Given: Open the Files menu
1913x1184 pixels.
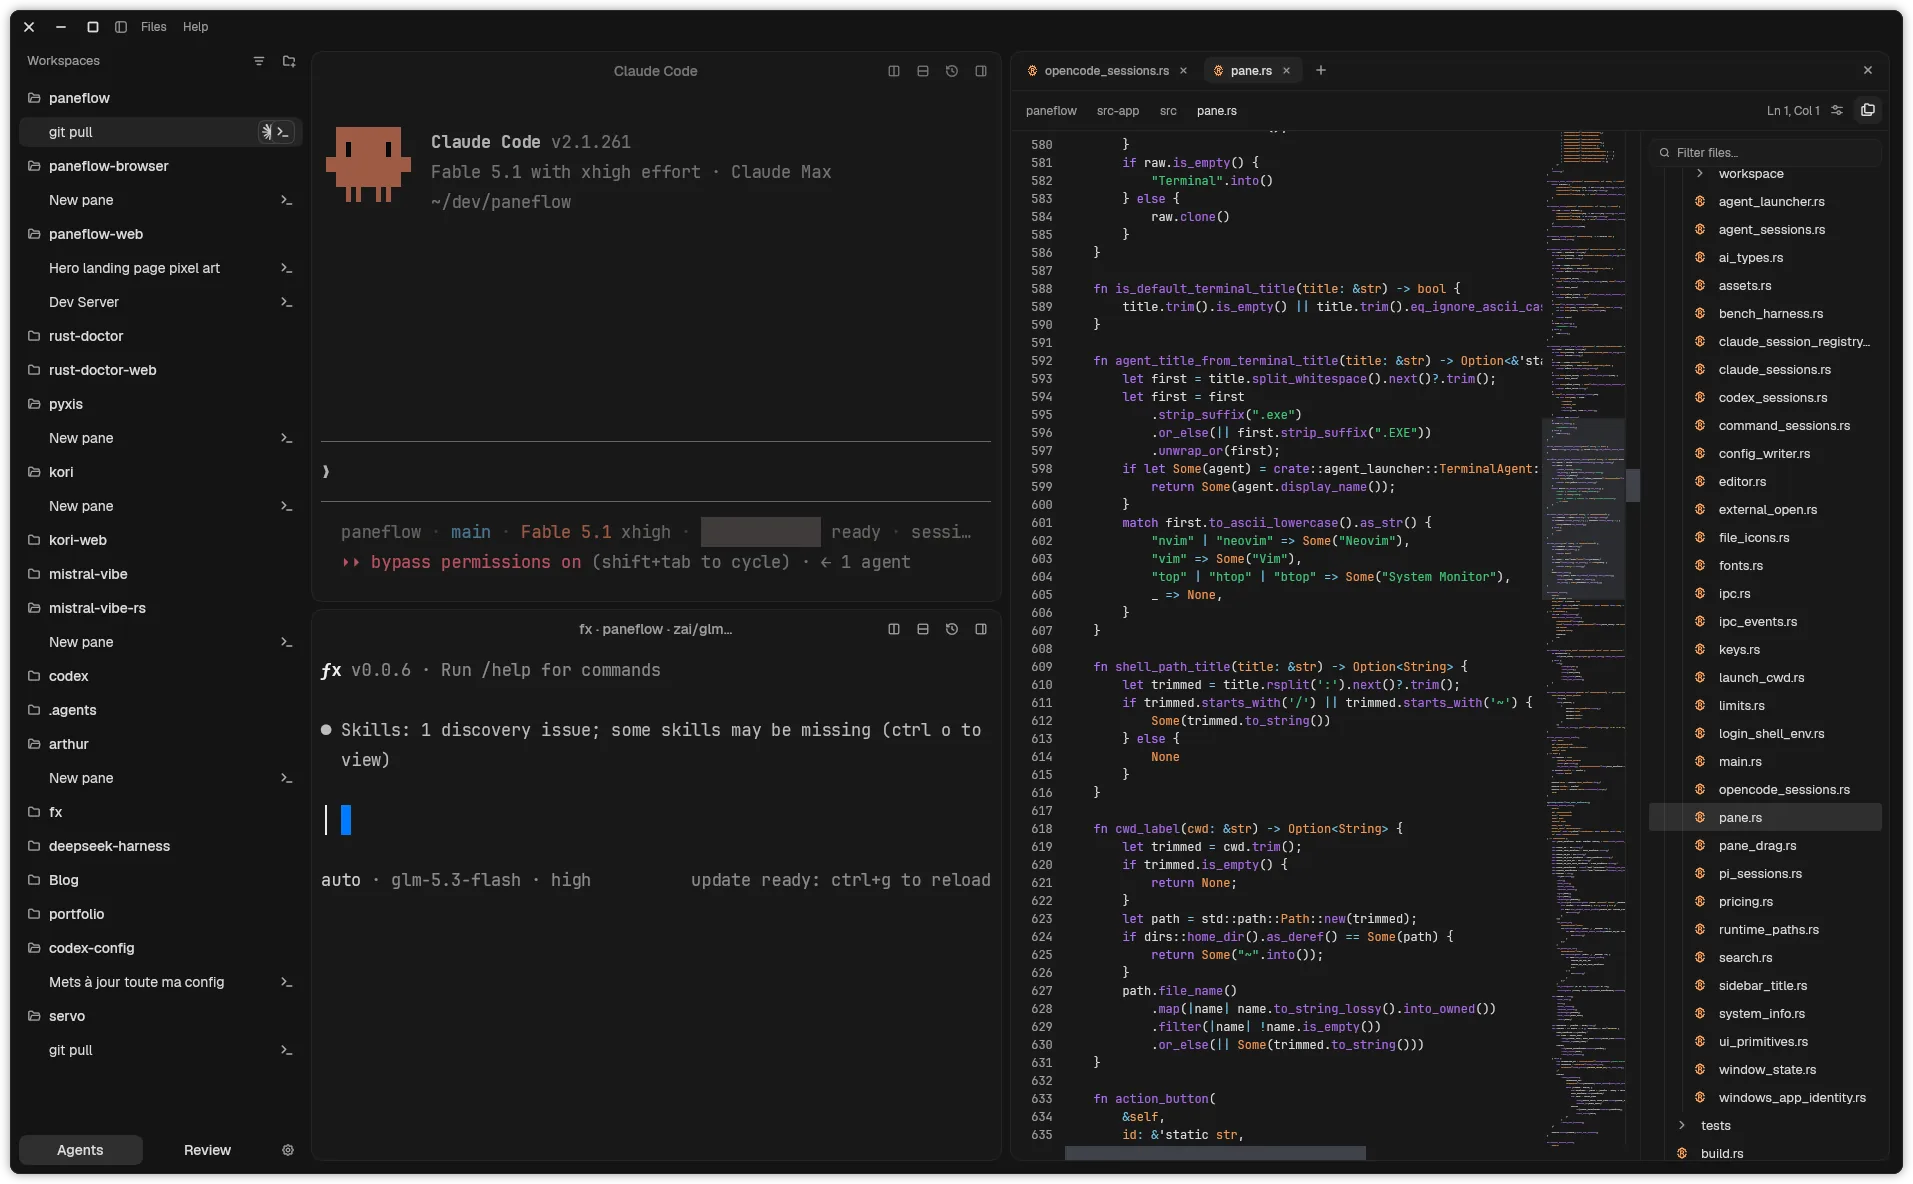Looking at the screenshot, I should click(x=154, y=27).
